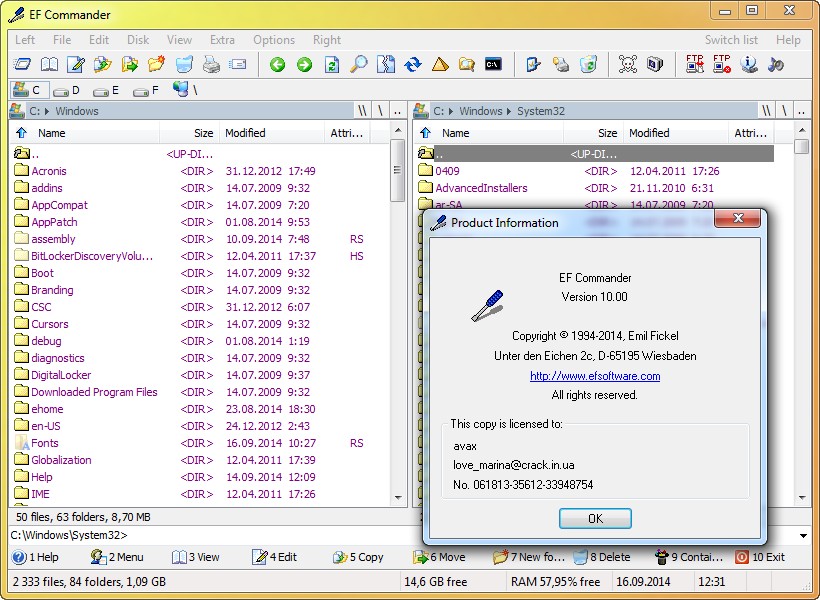Open the Left menu
820x600 pixels.
25,40
